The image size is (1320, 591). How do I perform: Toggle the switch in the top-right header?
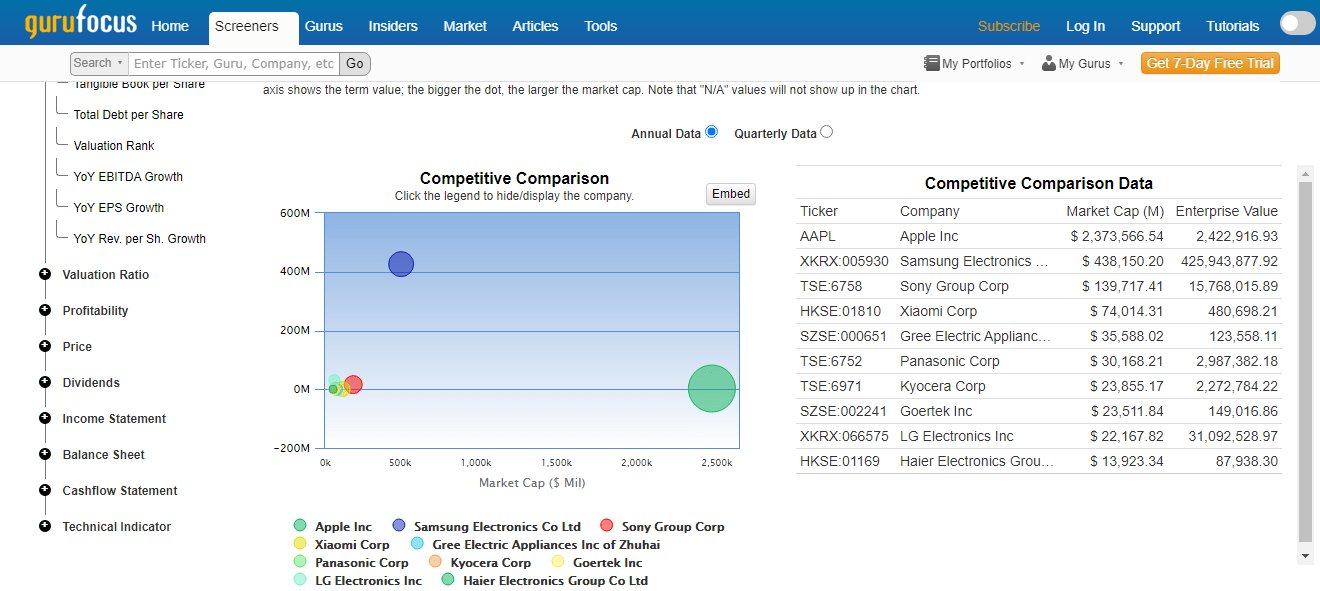[x=1297, y=25]
